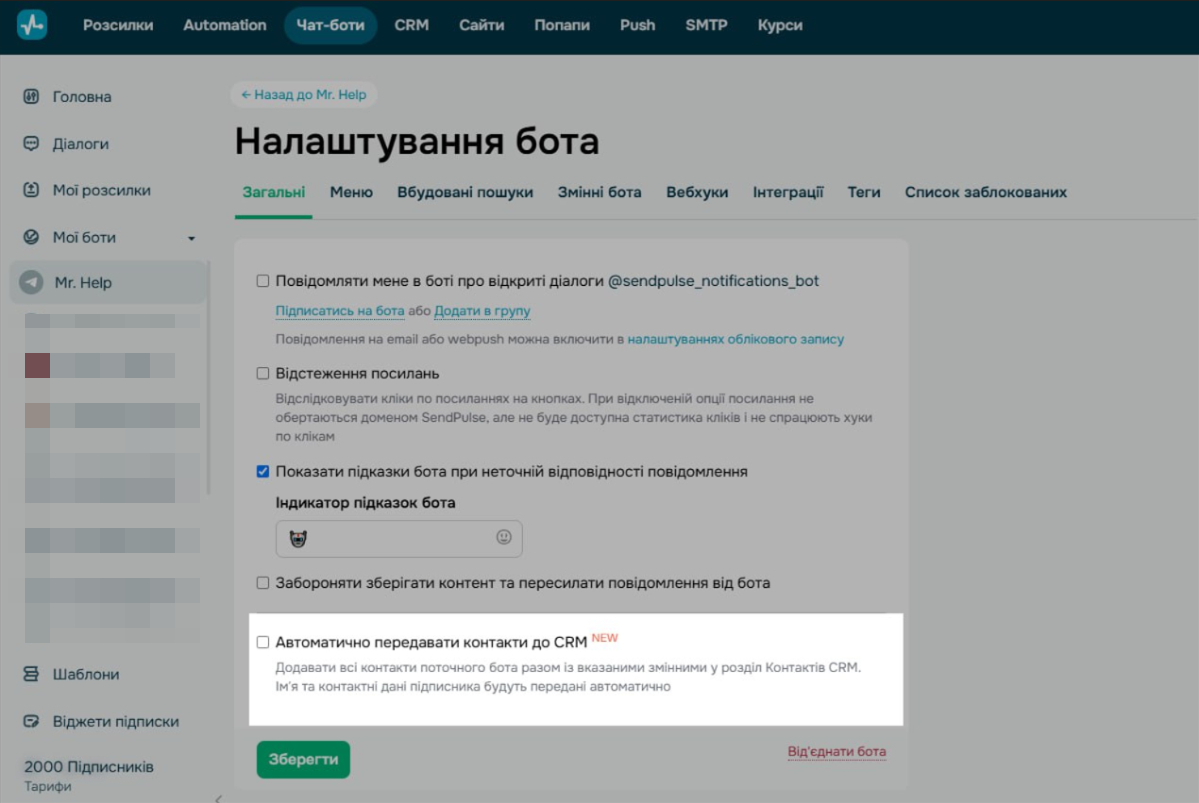
Task: Click the Від'єднати бота link
Action: pyautogui.click(x=837, y=752)
